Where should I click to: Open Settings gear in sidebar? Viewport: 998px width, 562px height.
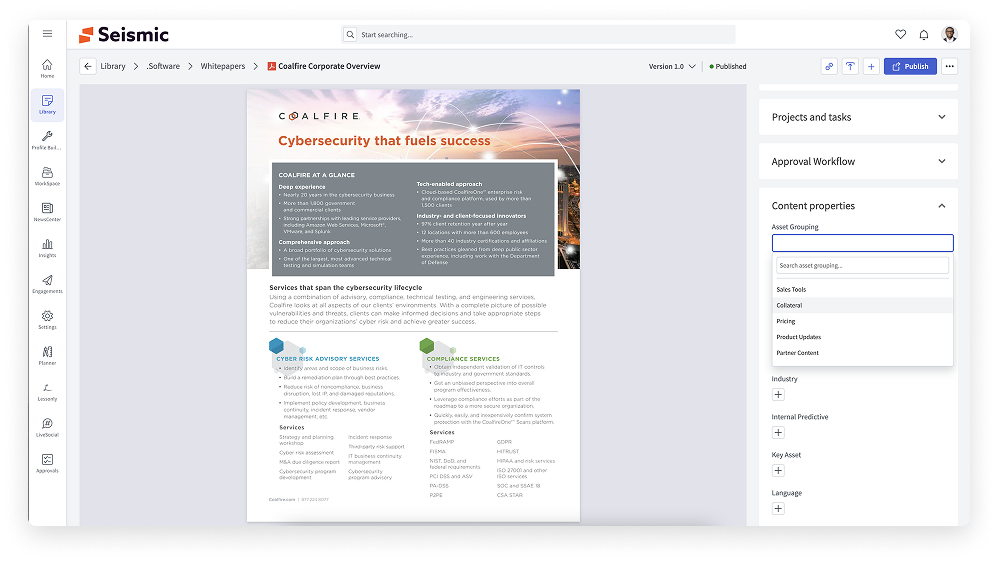pos(47,320)
